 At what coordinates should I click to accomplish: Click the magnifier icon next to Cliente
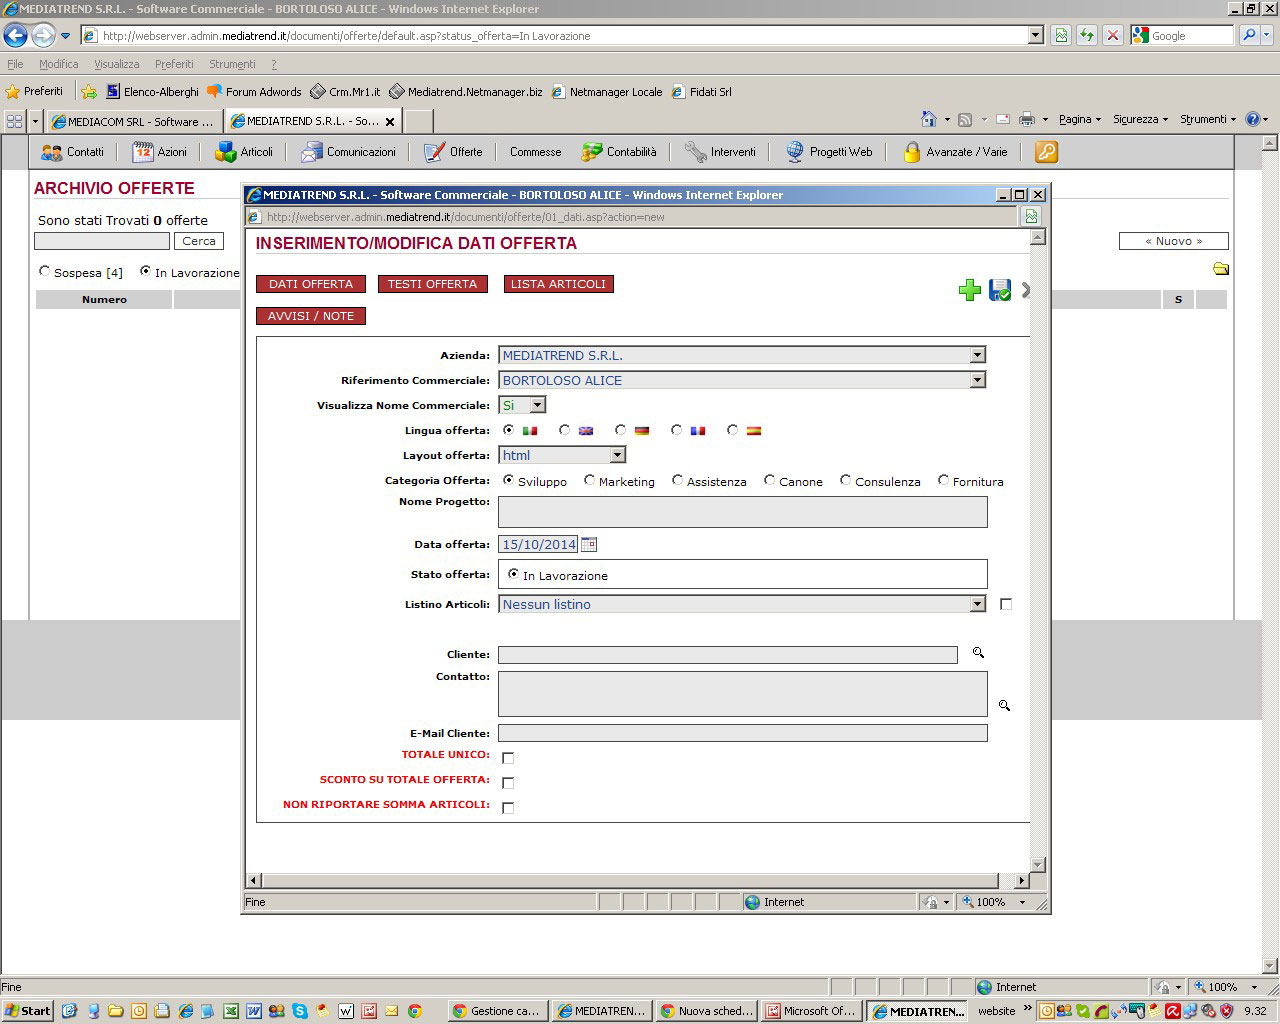(x=978, y=653)
